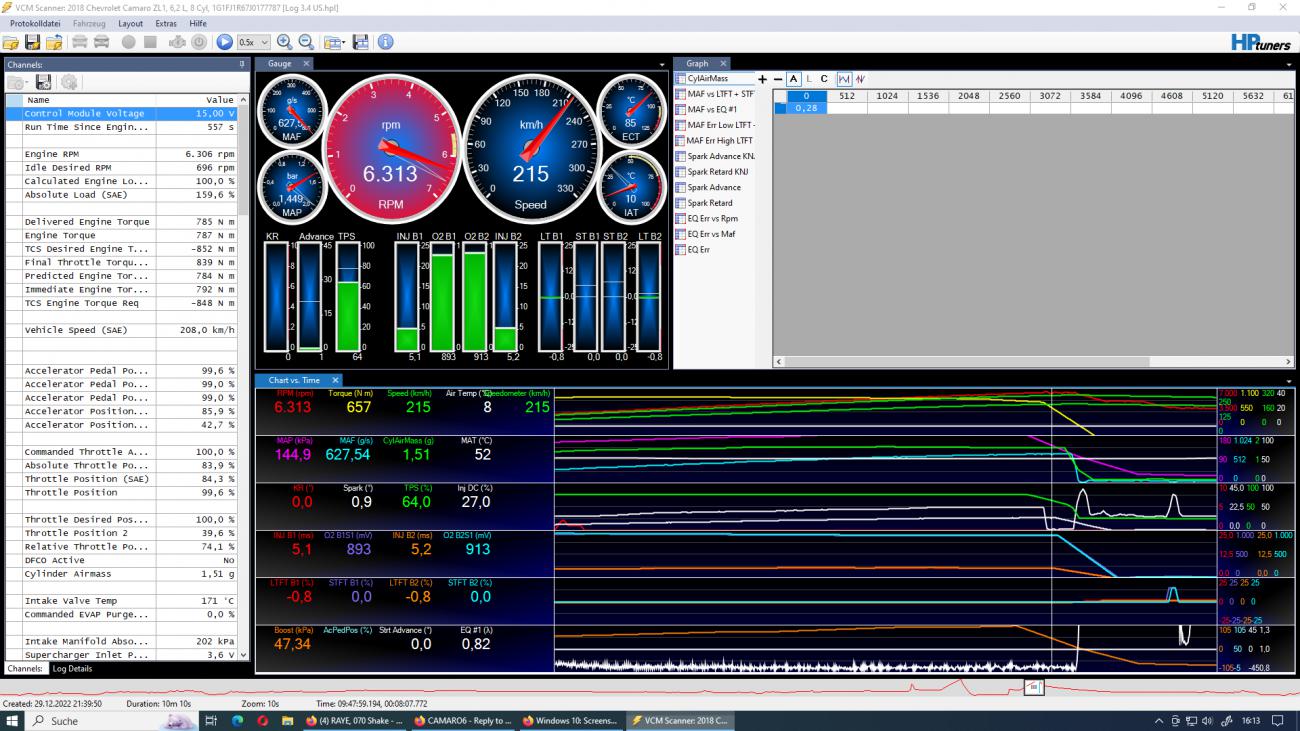Image resolution: width=1300 pixels, height=731 pixels.
Task: Toggle the 'A' mode button in Graph toolbar
Action: (x=793, y=79)
